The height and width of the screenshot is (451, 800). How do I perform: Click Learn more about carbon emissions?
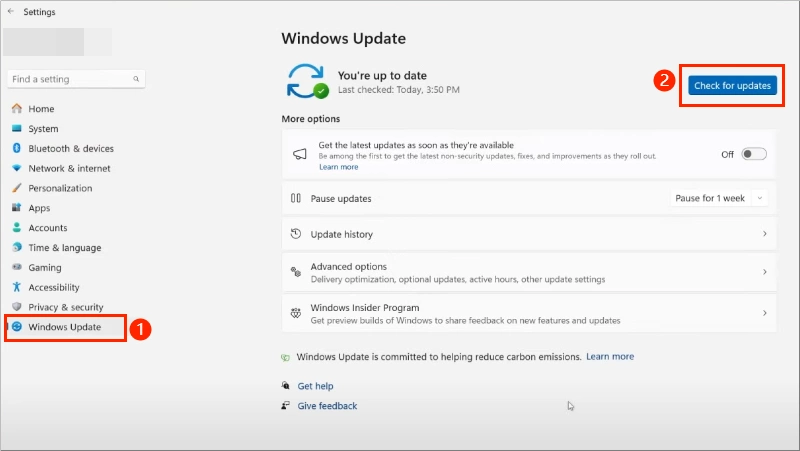pos(610,357)
